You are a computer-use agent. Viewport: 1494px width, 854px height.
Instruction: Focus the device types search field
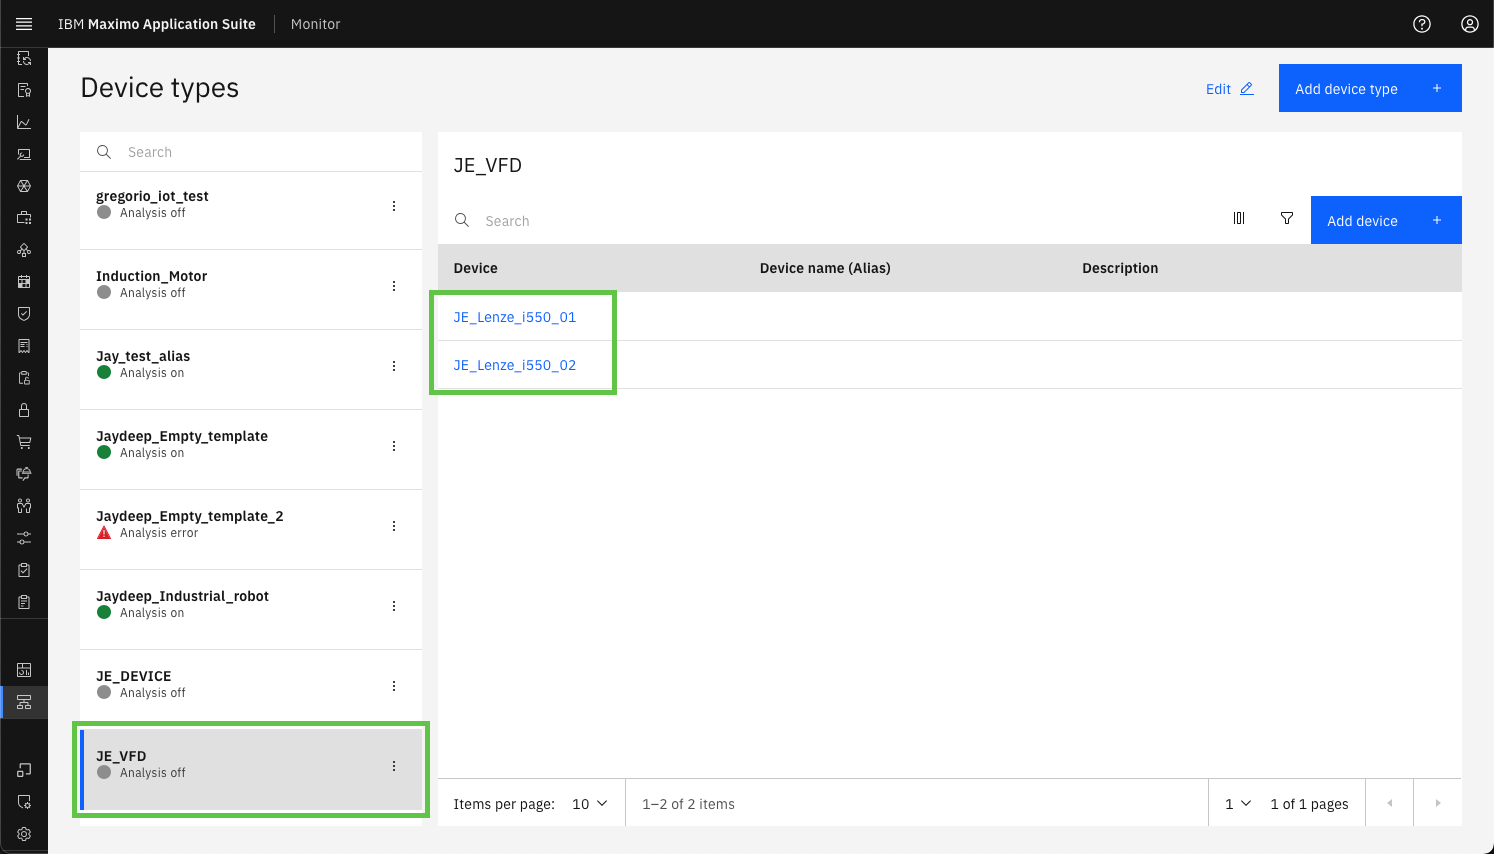[x=251, y=152]
